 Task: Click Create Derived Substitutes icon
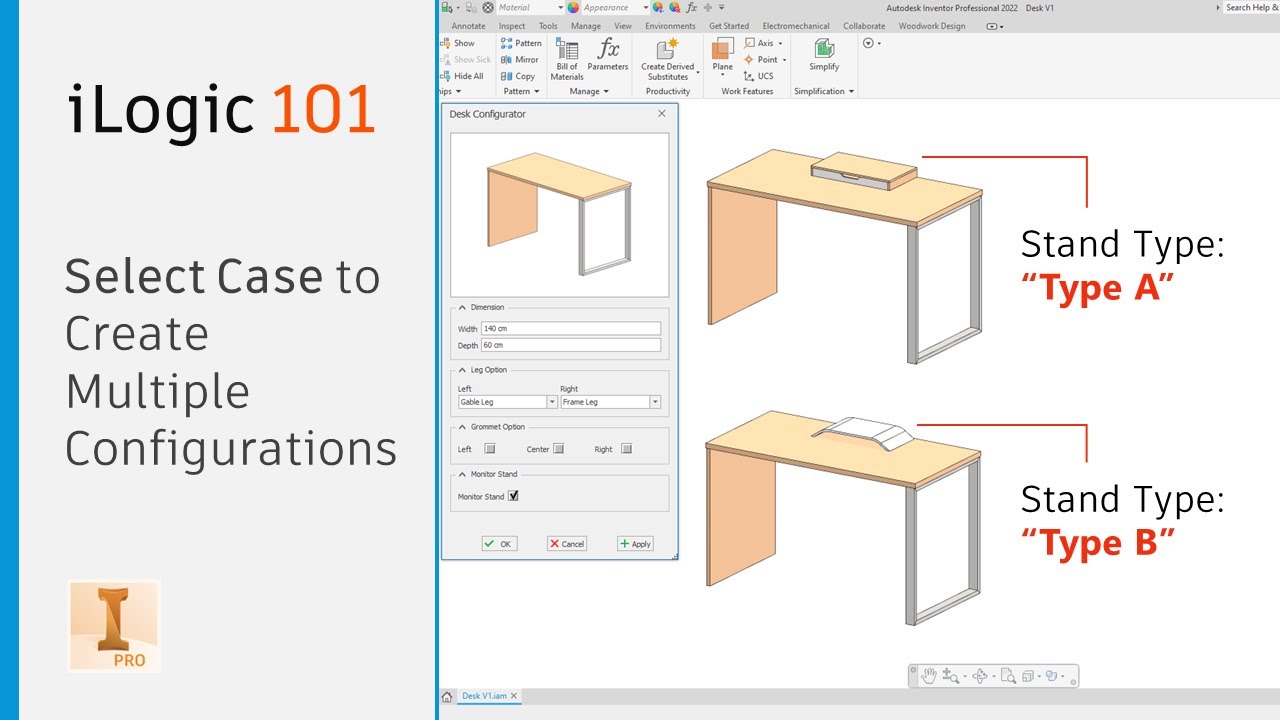tap(668, 60)
